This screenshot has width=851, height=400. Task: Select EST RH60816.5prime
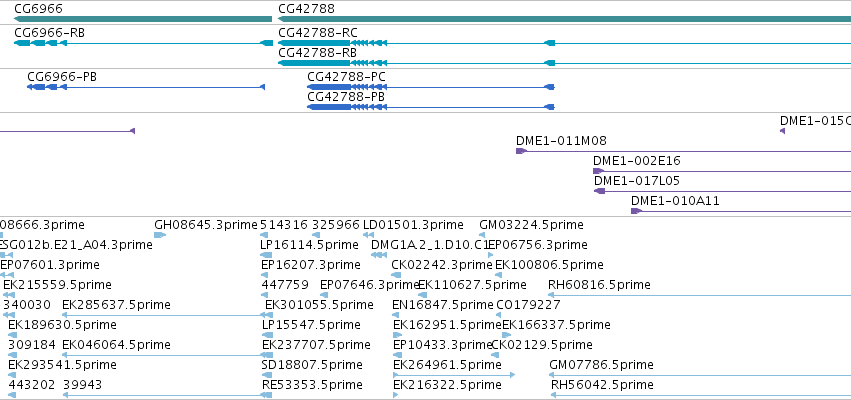[599, 285]
